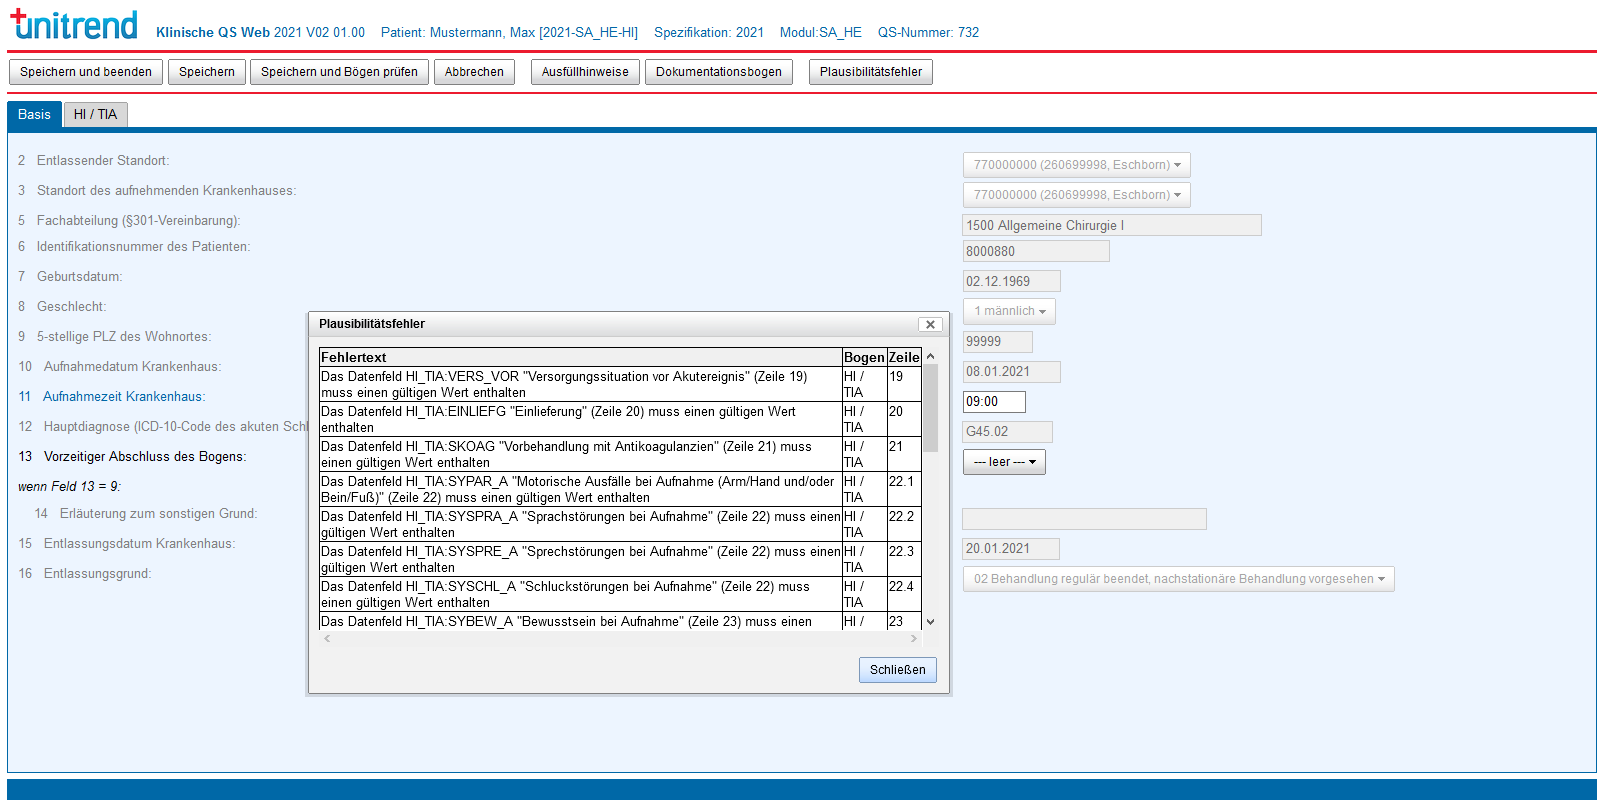Viewport: 1603px width, 808px height.
Task: Select error row HI_TIA:SYPAR_A
Action: point(620,489)
